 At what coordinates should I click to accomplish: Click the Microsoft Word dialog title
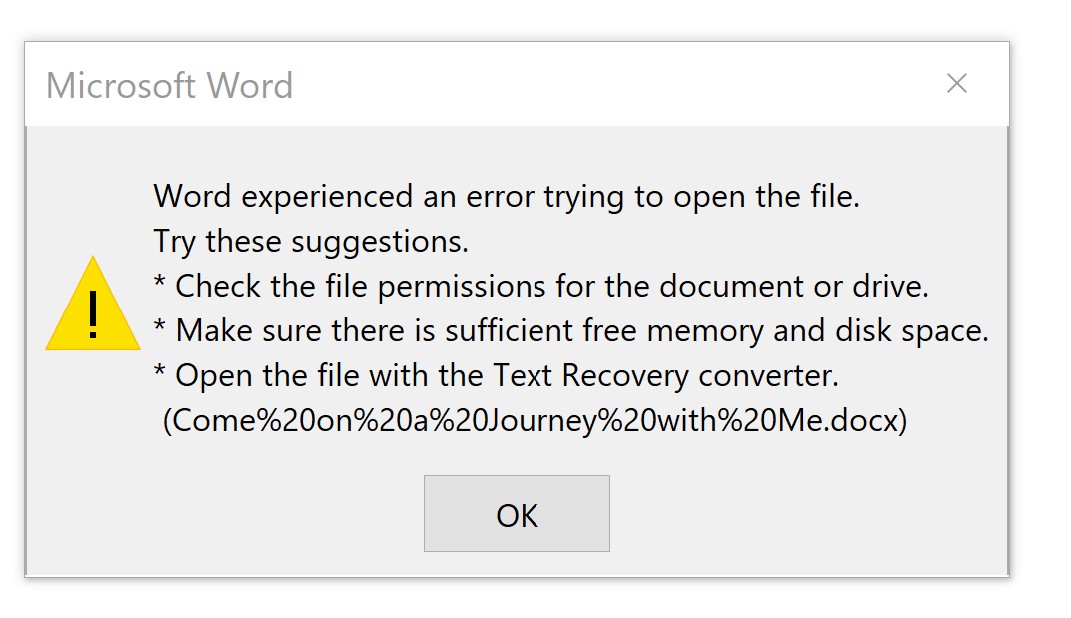(x=169, y=85)
